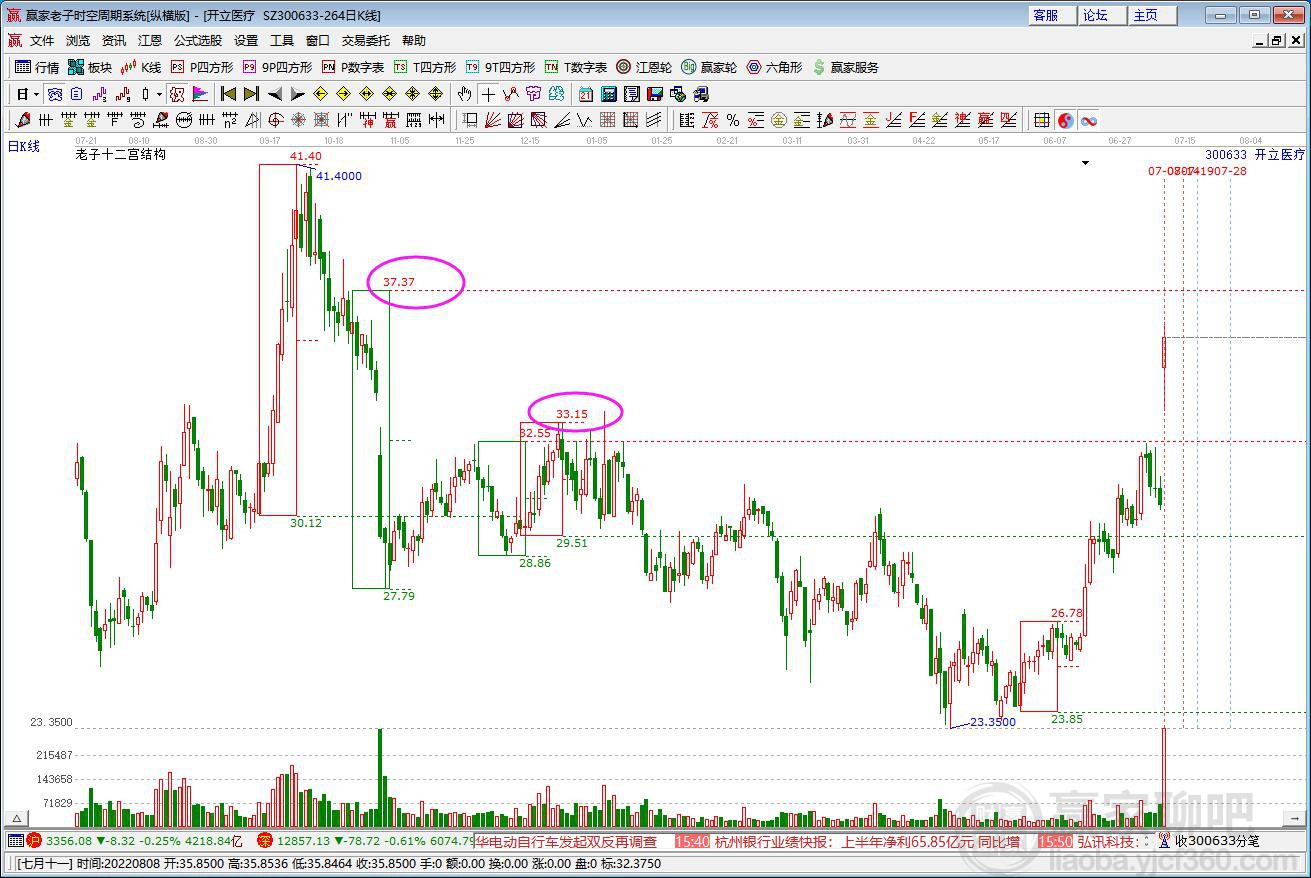1311x878 pixels.
Task: Step chart right with black arrow
Action: pos(298,94)
